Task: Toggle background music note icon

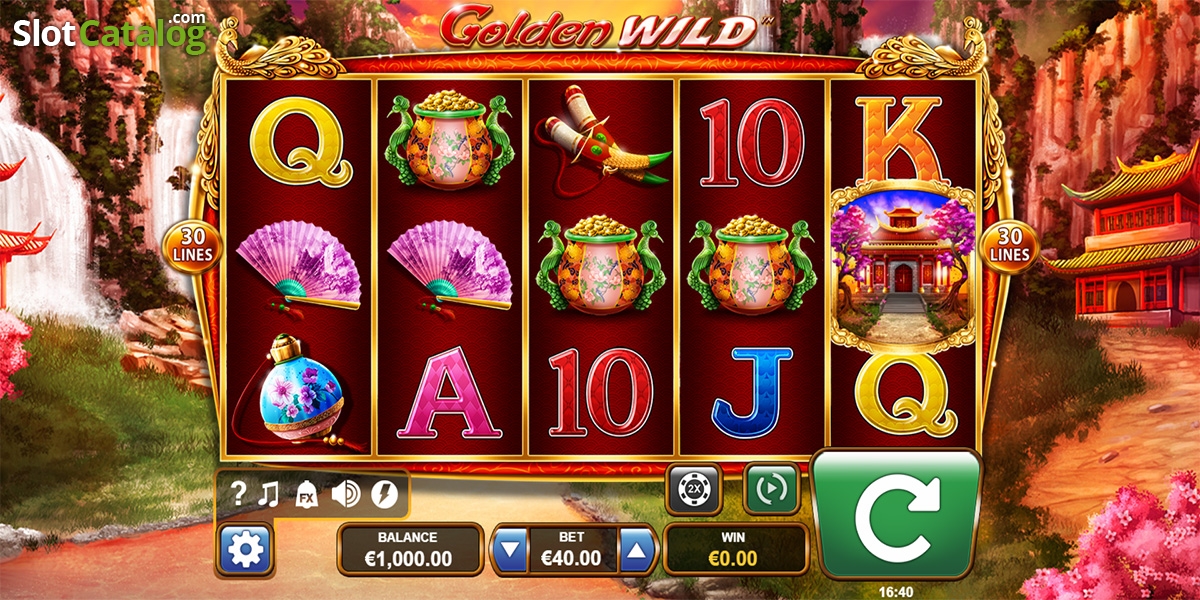Action: (x=267, y=492)
